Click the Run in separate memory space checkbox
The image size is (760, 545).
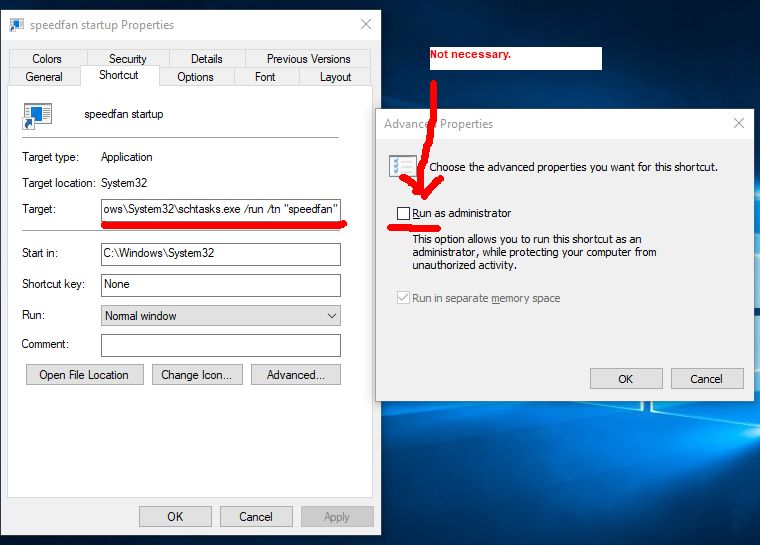click(x=403, y=298)
